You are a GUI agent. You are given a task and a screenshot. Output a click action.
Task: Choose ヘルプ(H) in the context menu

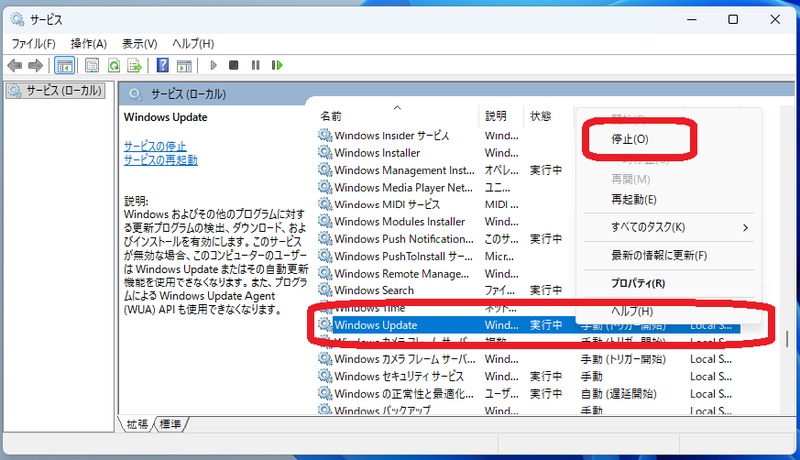632,311
